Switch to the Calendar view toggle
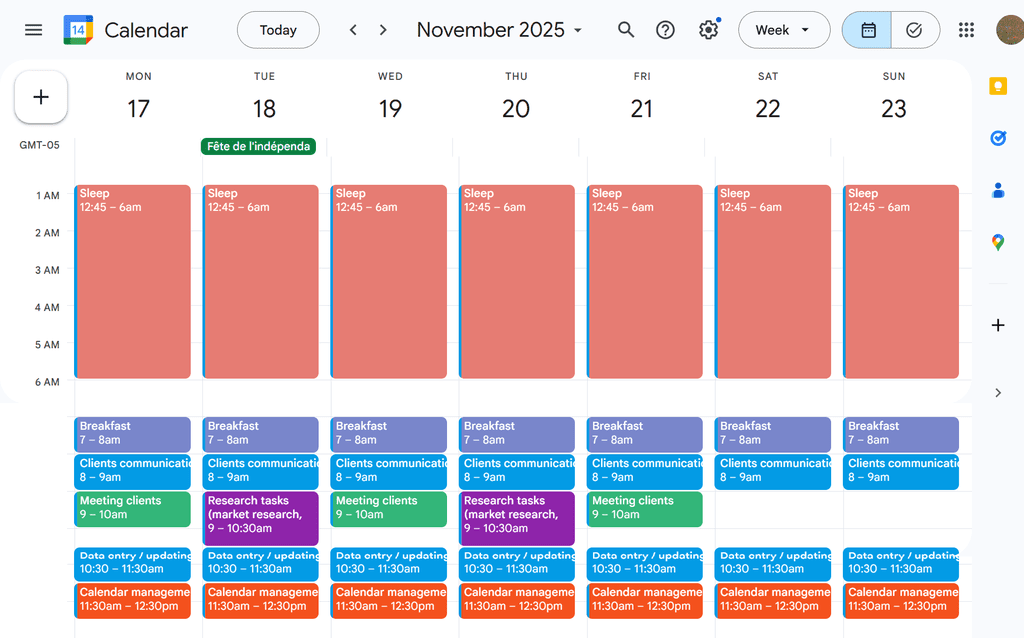 (x=867, y=30)
